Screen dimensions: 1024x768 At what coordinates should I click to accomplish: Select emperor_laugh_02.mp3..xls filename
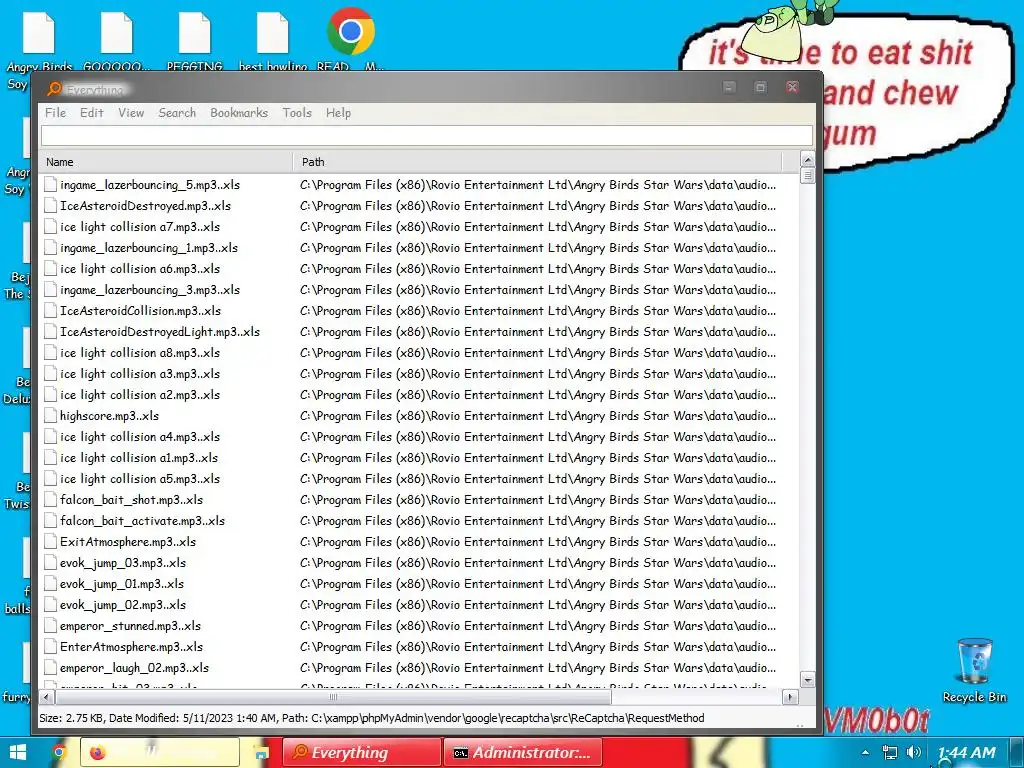[135, 667]
